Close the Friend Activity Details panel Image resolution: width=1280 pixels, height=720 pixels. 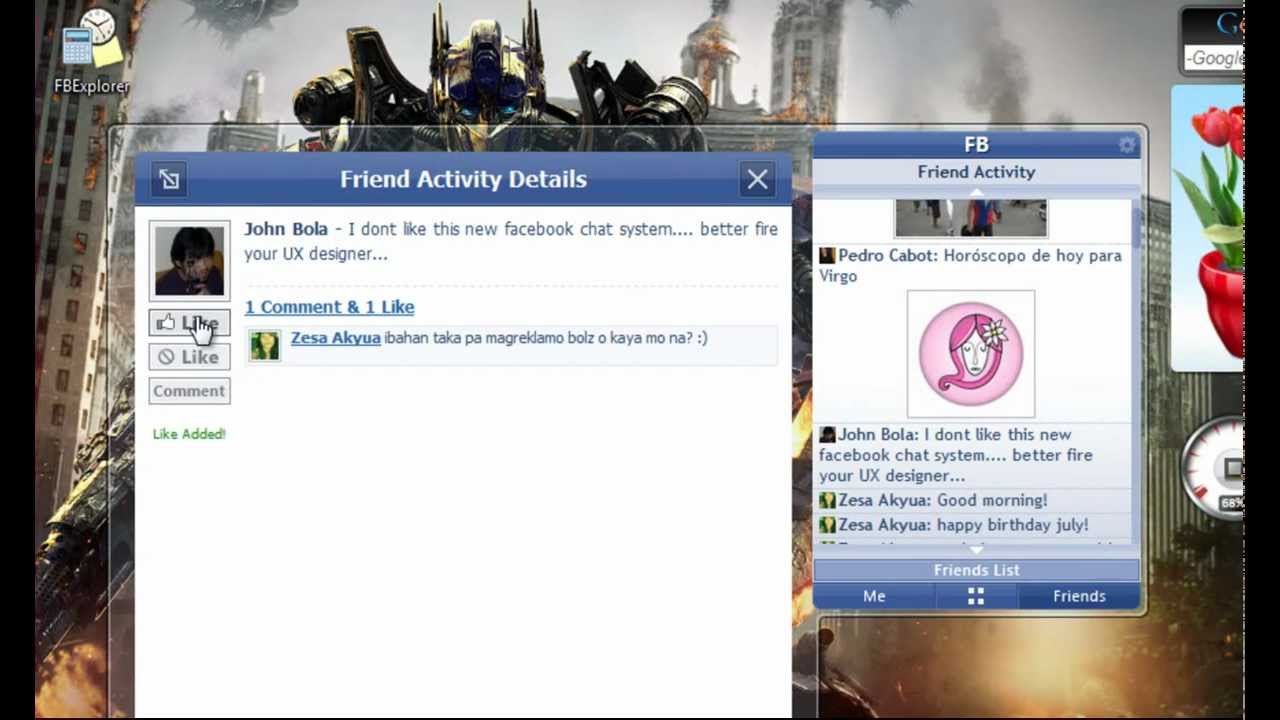[757, 179]
